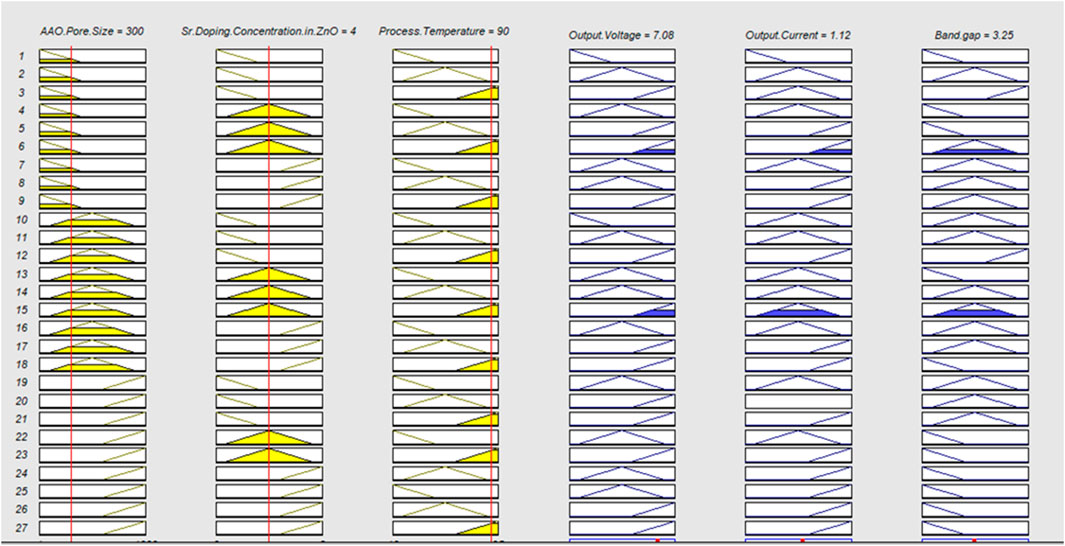Viewport: 1065px width, 546px height.
Task: Click rule 10 Output.Voltage plot
Action: 622,219
